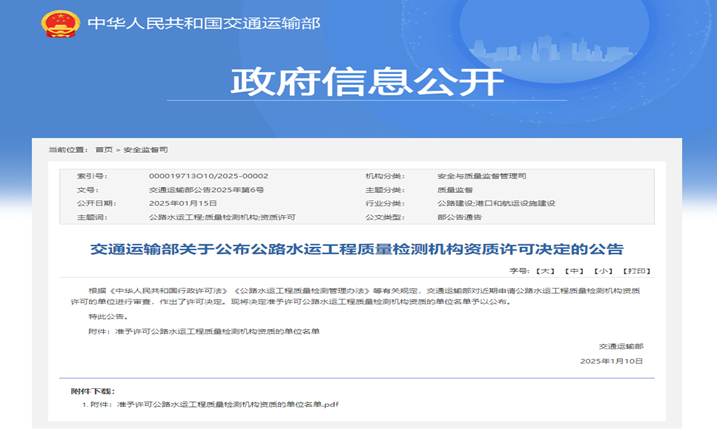Select industry value 公路建设;港口和航运设施建设

(x=496, y=203)
